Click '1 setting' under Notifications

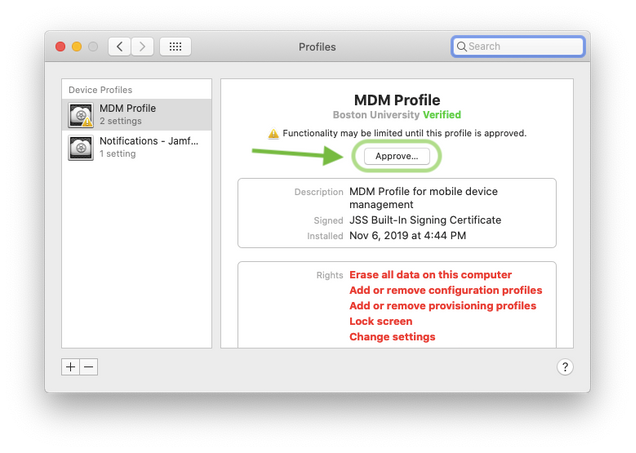(118, 154)
